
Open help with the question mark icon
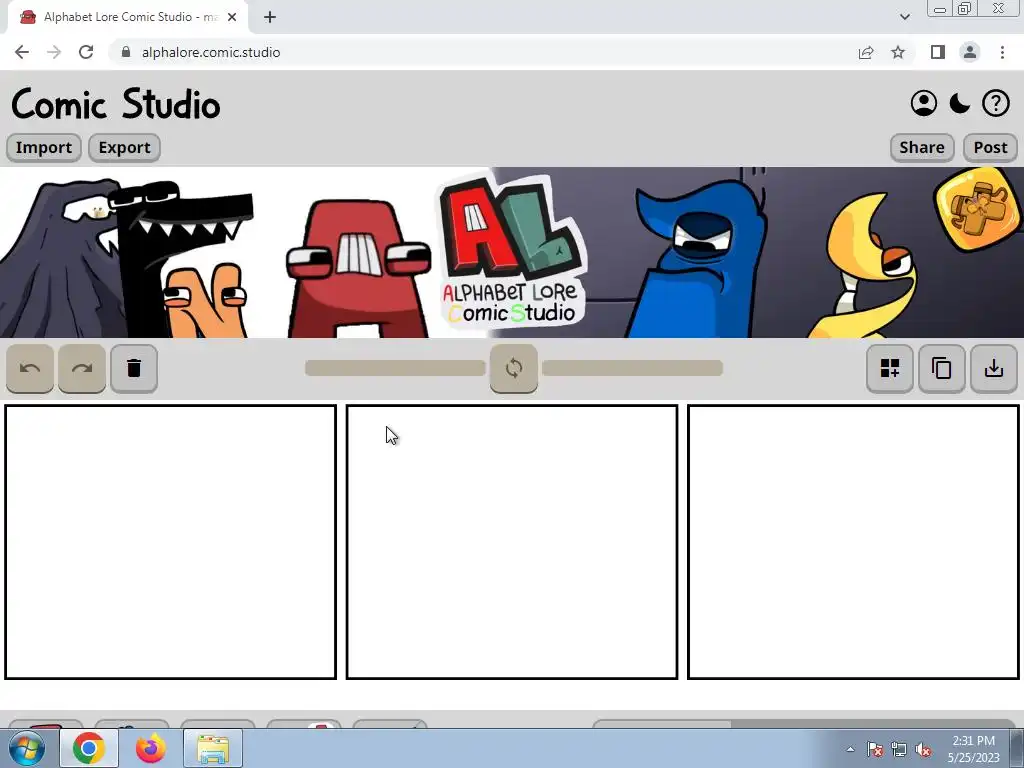pos(995,103)
